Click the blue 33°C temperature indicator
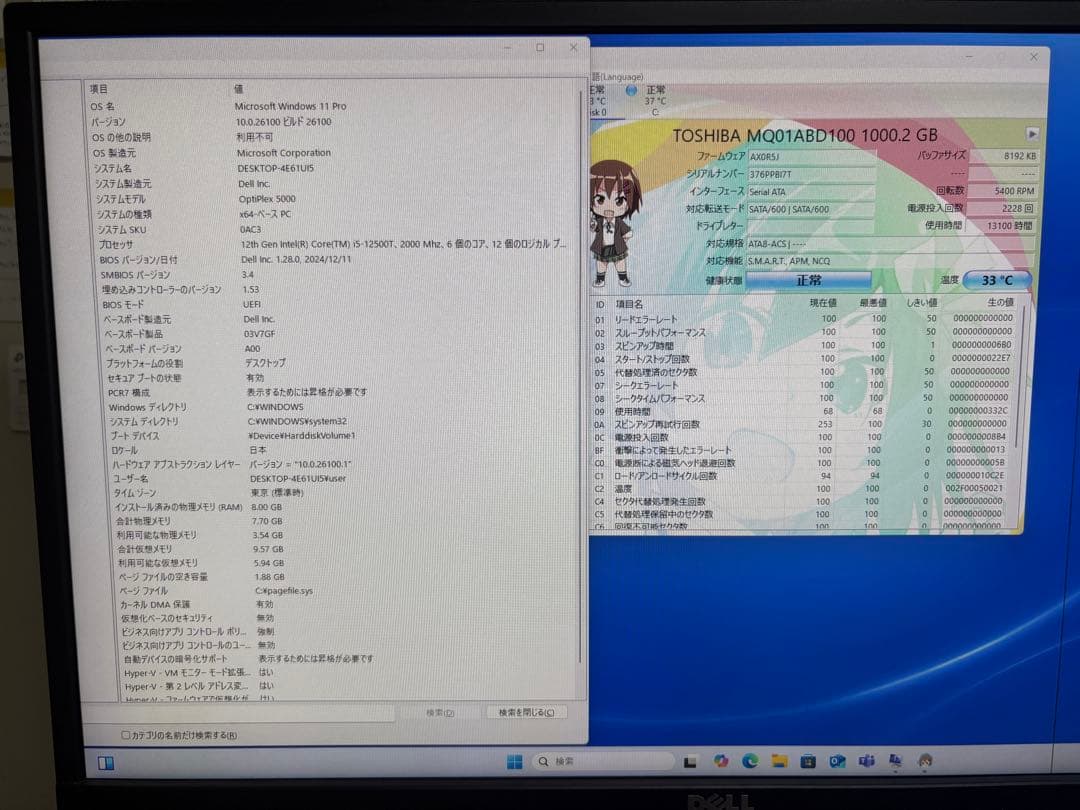Image resolution: width=1080 pixels, height=810 pixels. (x=997, y=281)
